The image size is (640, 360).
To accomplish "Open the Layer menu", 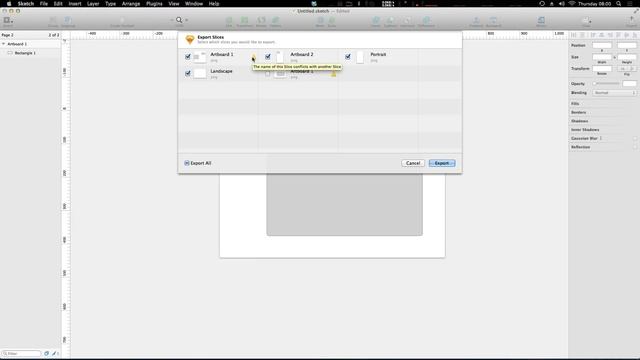I will tap(93, 4).
